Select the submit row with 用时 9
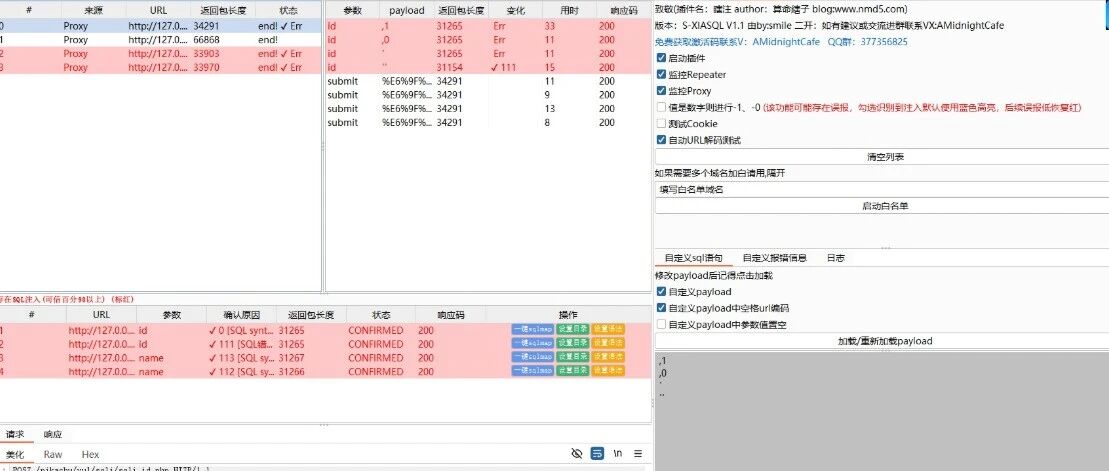Viewport: 1109px width, 471px height. [487, 95]
